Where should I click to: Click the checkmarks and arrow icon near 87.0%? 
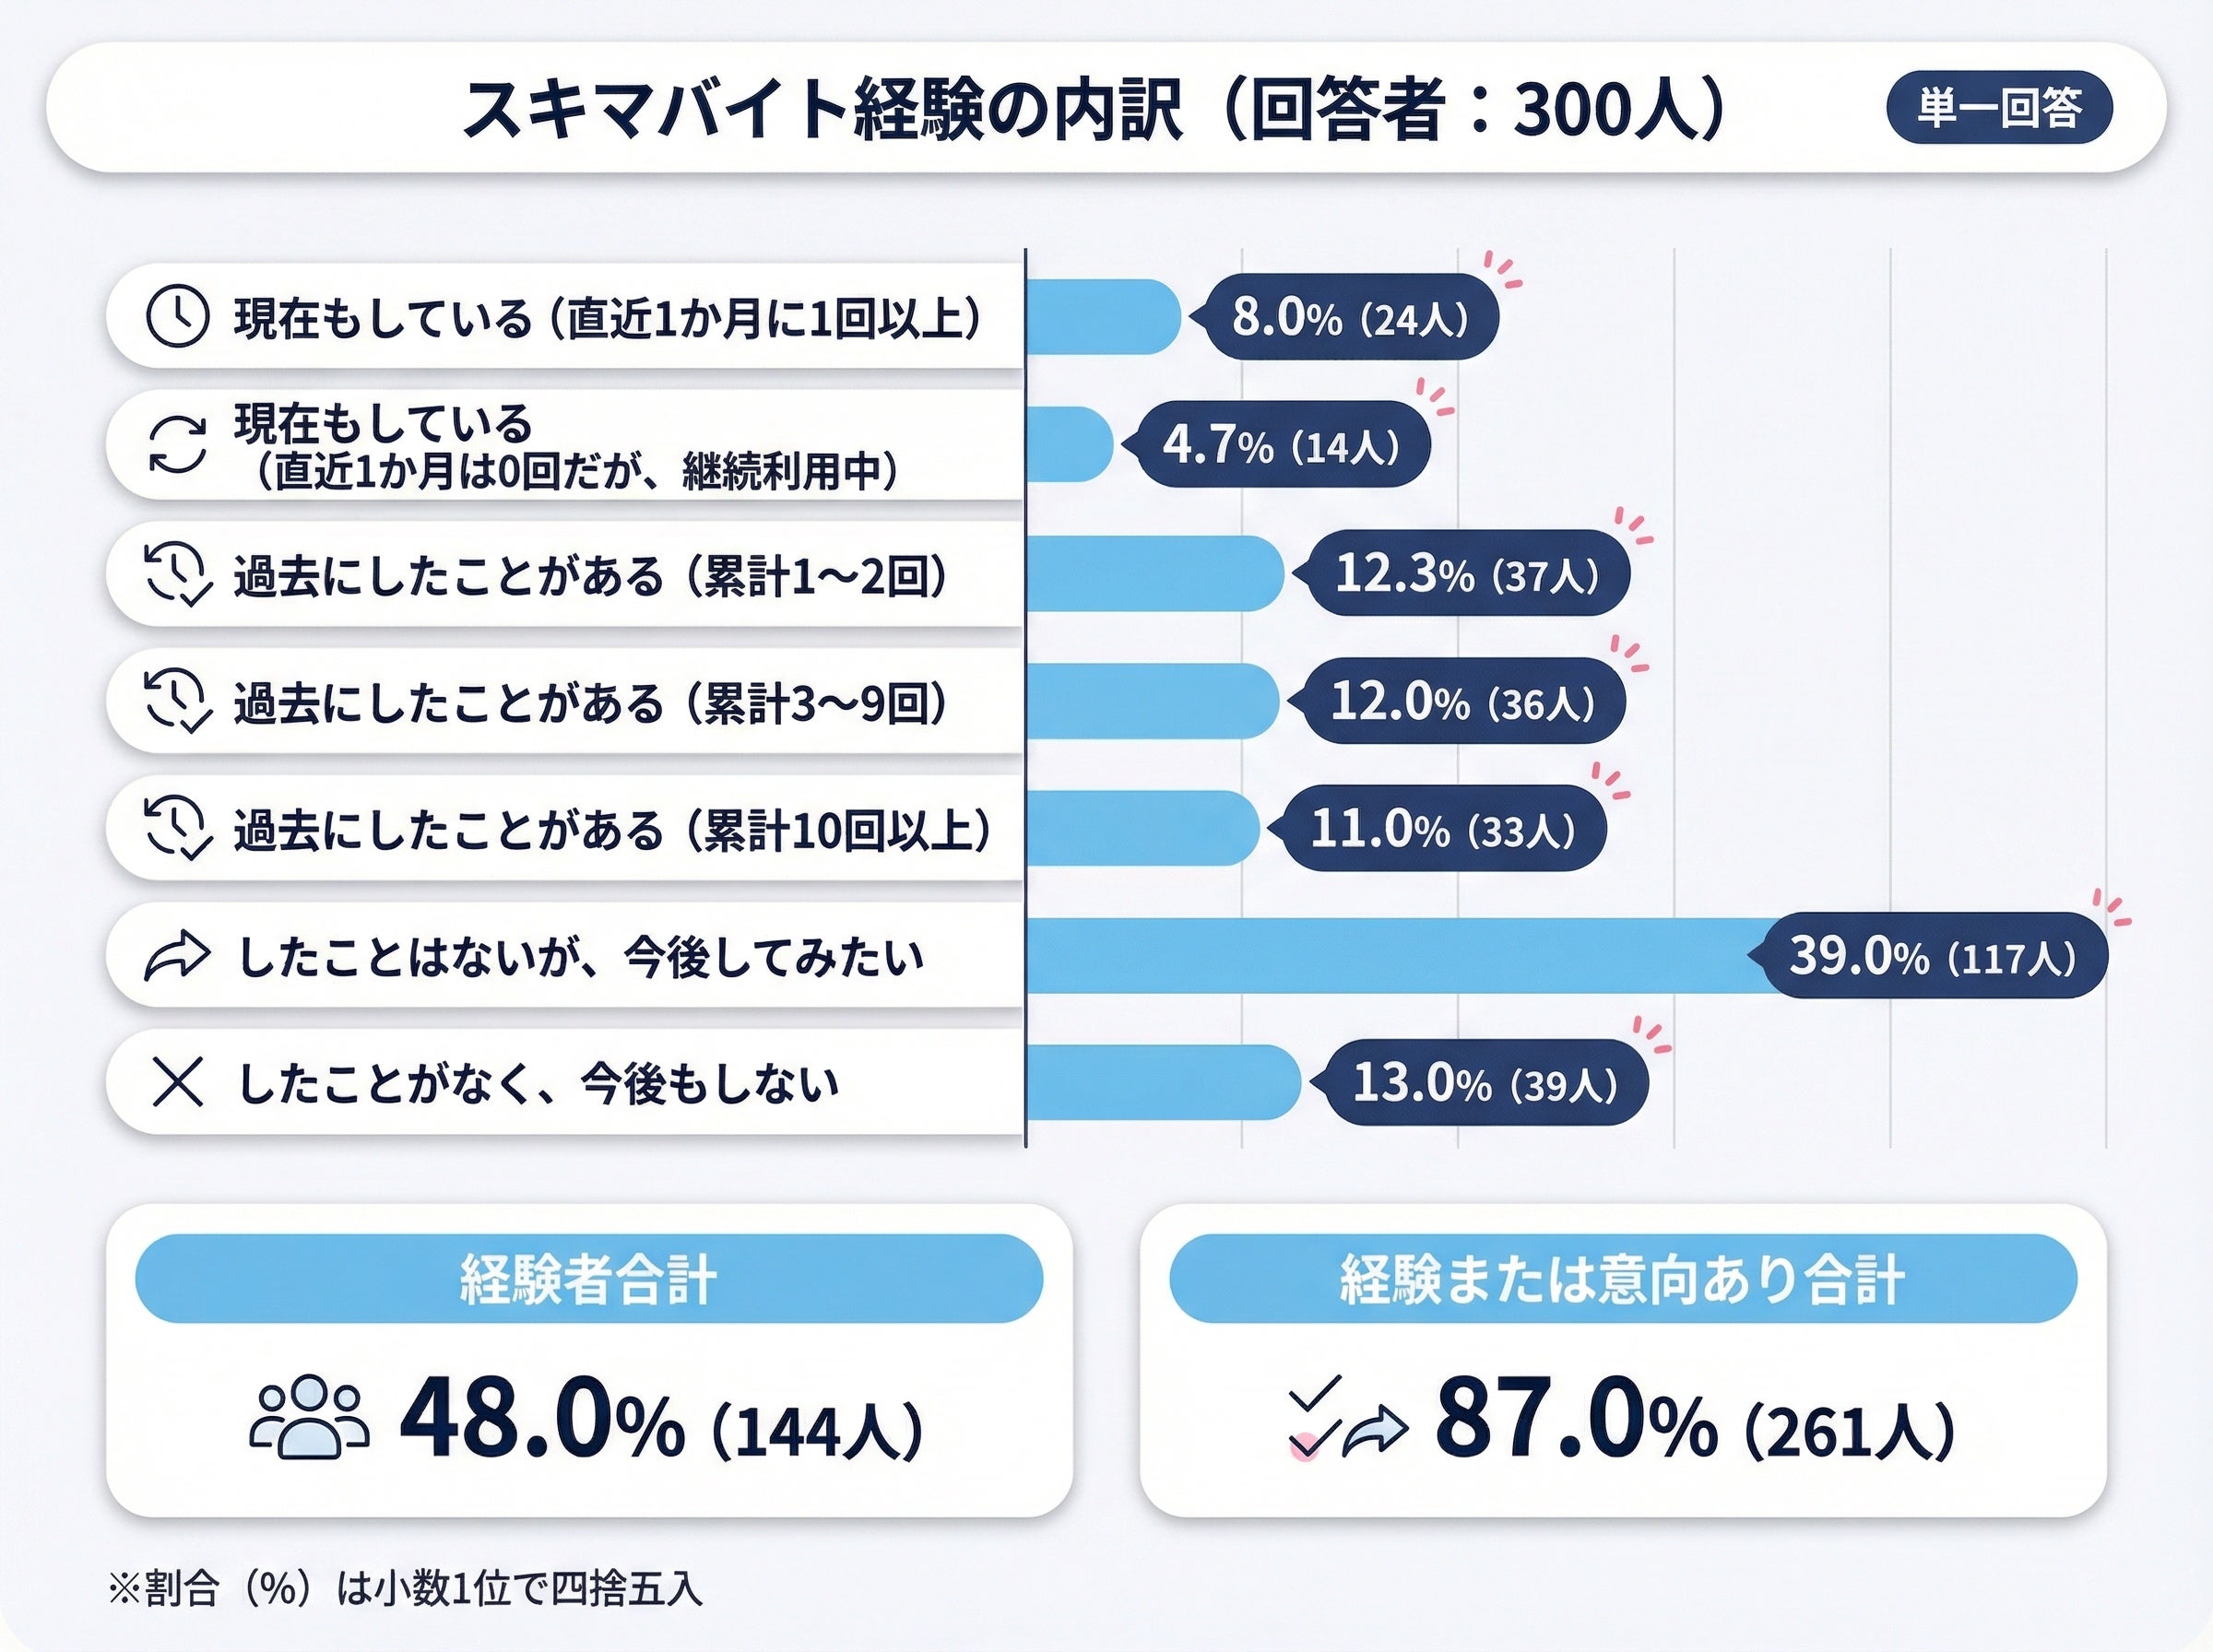[x=1347, y=1419]
